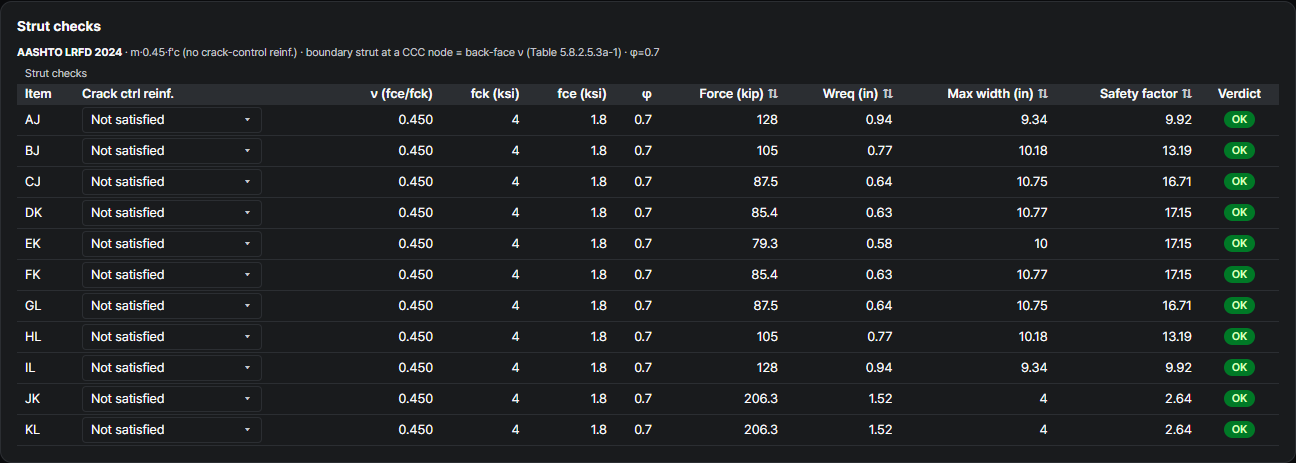Image resolution: width=1296 pixels, height=463 pixels.
Task: Click Wreq value 1.52 in JK row
Action: click(x=880, y=399)
